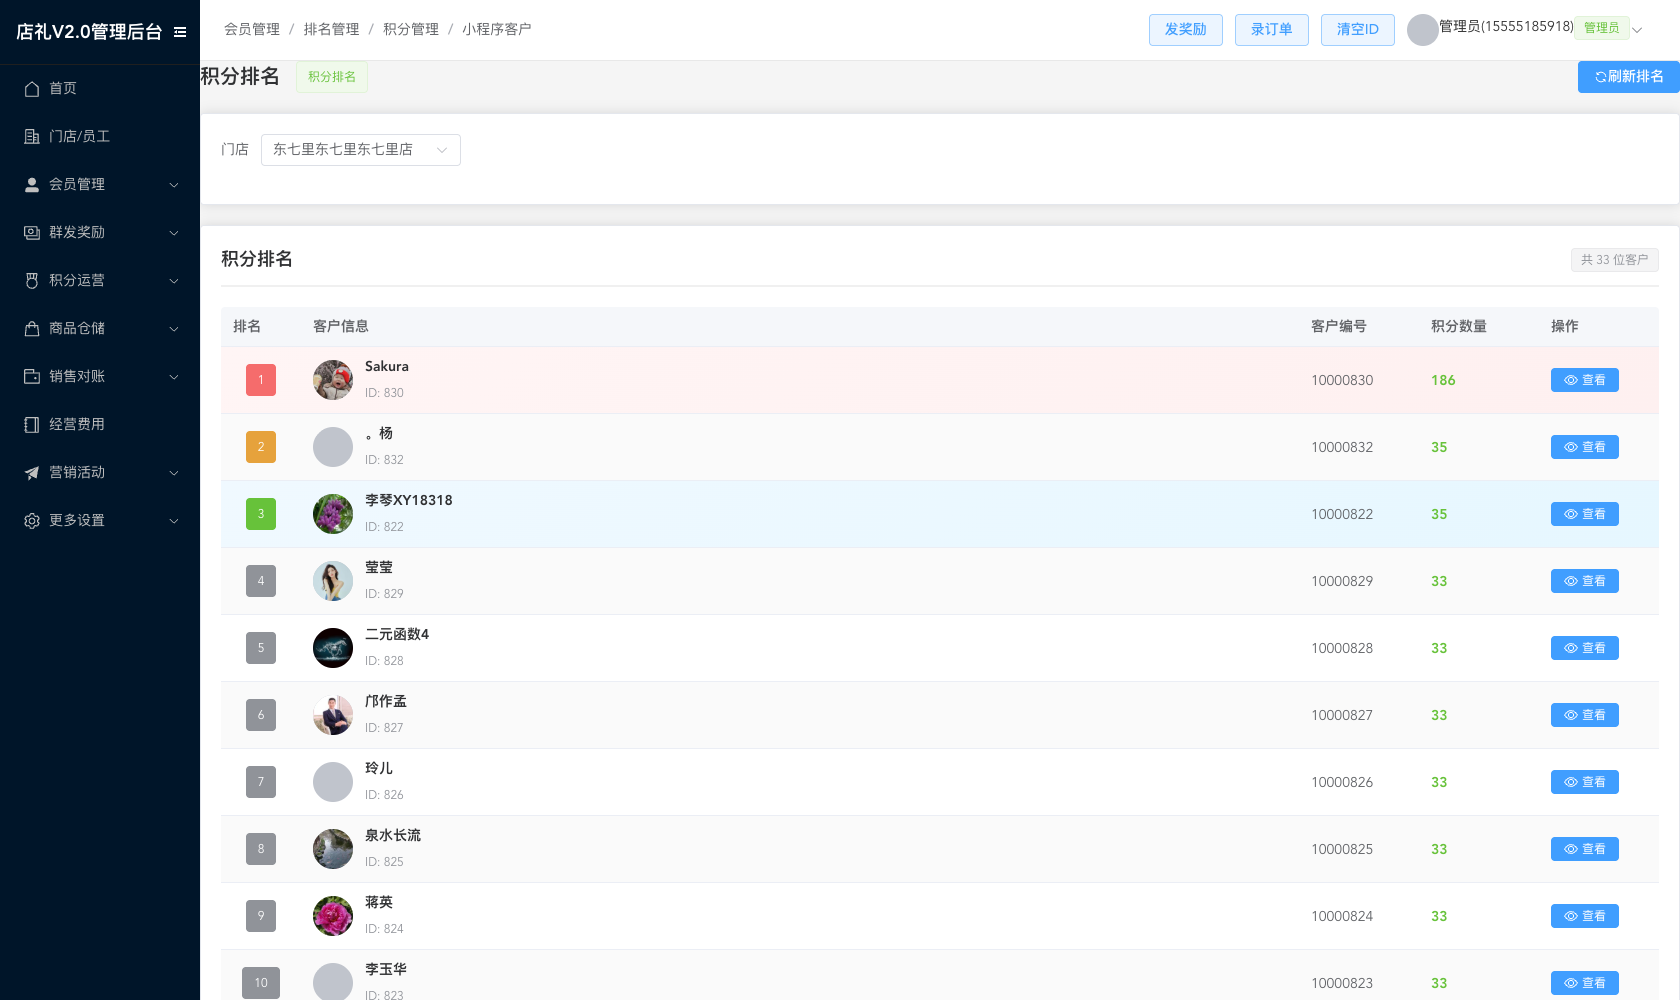Click the icon beside 群发奖励
This screenshot has height=1000, width=1680.
(32, 233)
